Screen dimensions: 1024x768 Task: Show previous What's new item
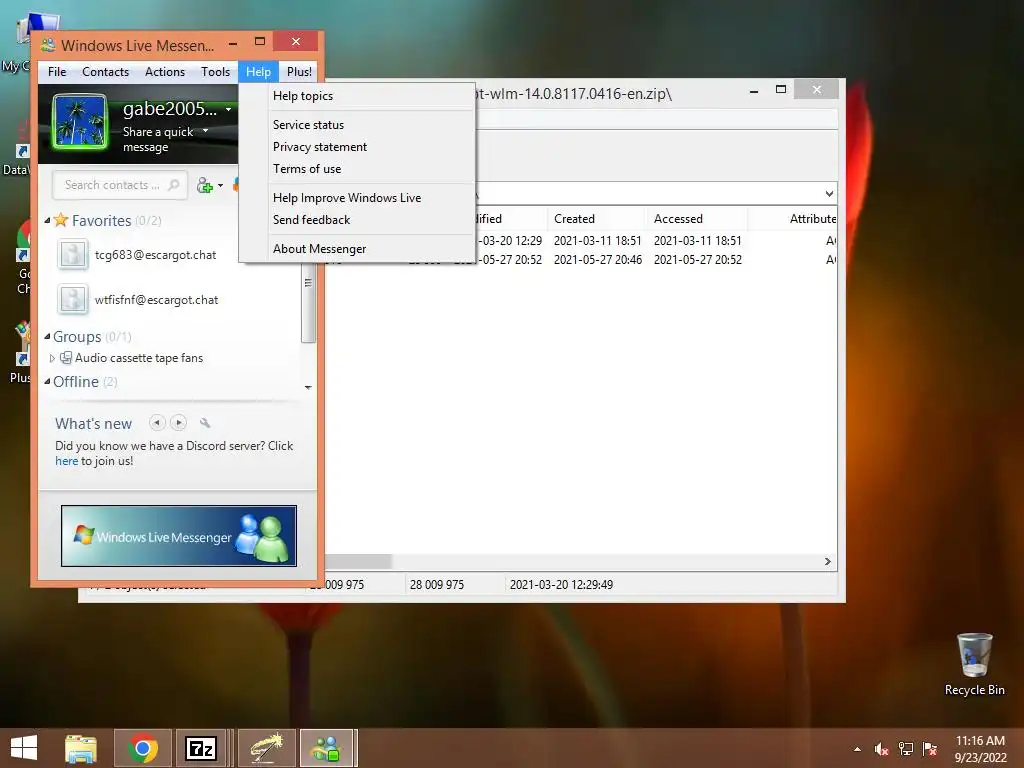click(157, 423)
